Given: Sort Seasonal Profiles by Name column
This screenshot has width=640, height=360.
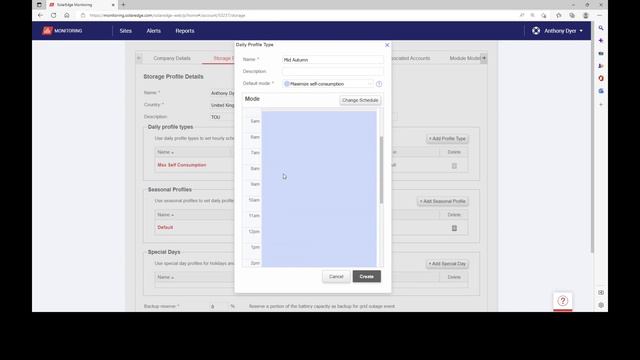Looking at the screenshot, I should point(166,215).
